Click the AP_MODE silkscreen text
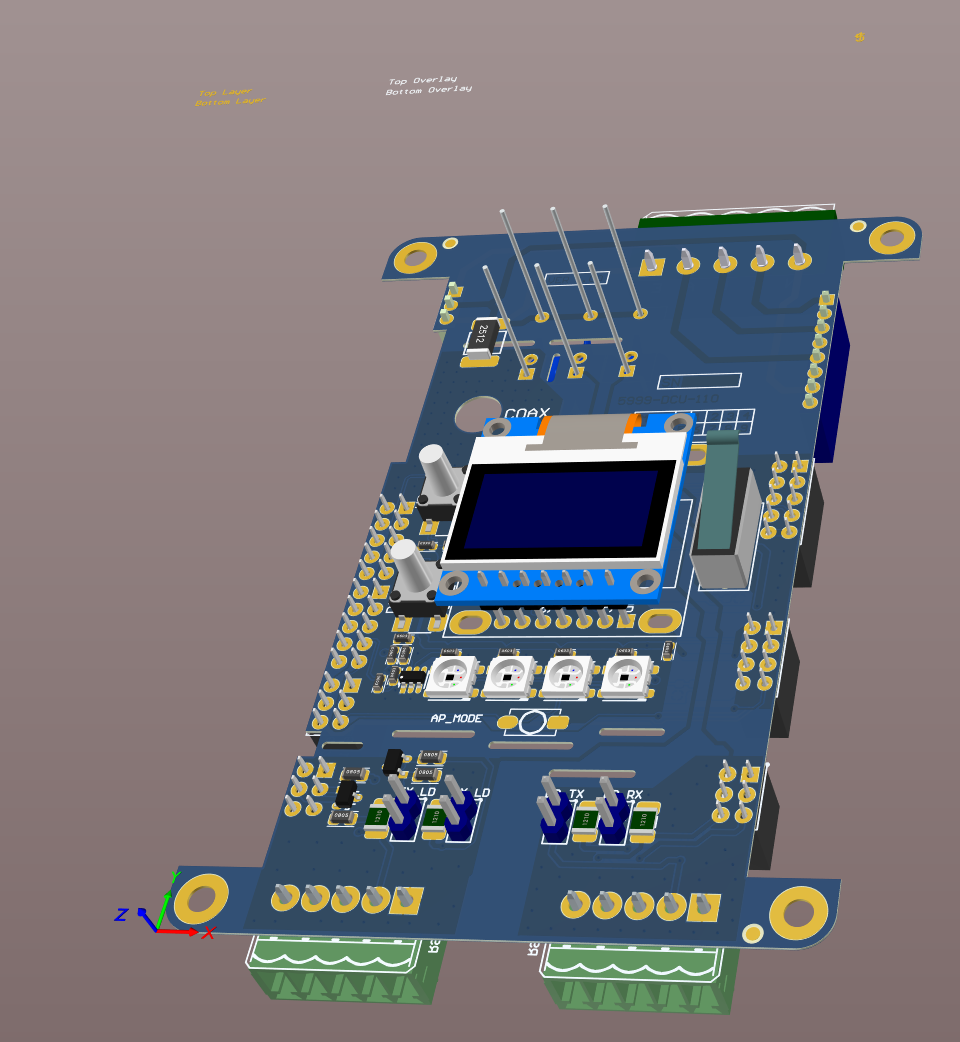The width and height of the screenshot is (960, 1042). [456, 718]
